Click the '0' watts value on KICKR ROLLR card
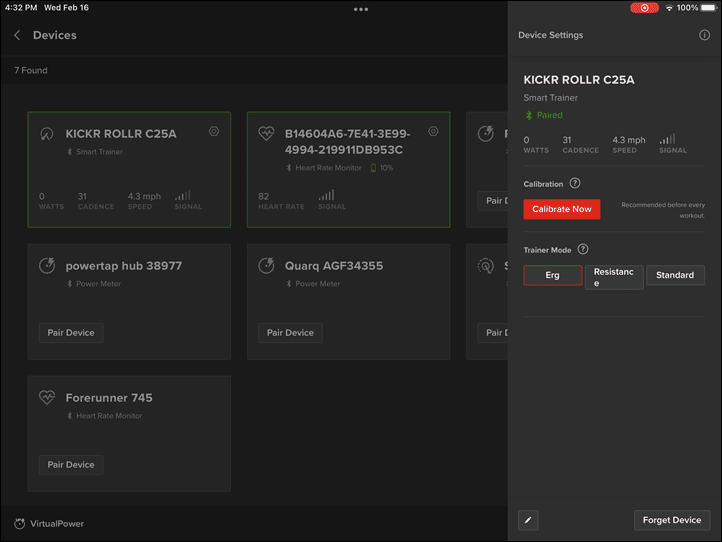Screen dimensions: 722x542 42,196
